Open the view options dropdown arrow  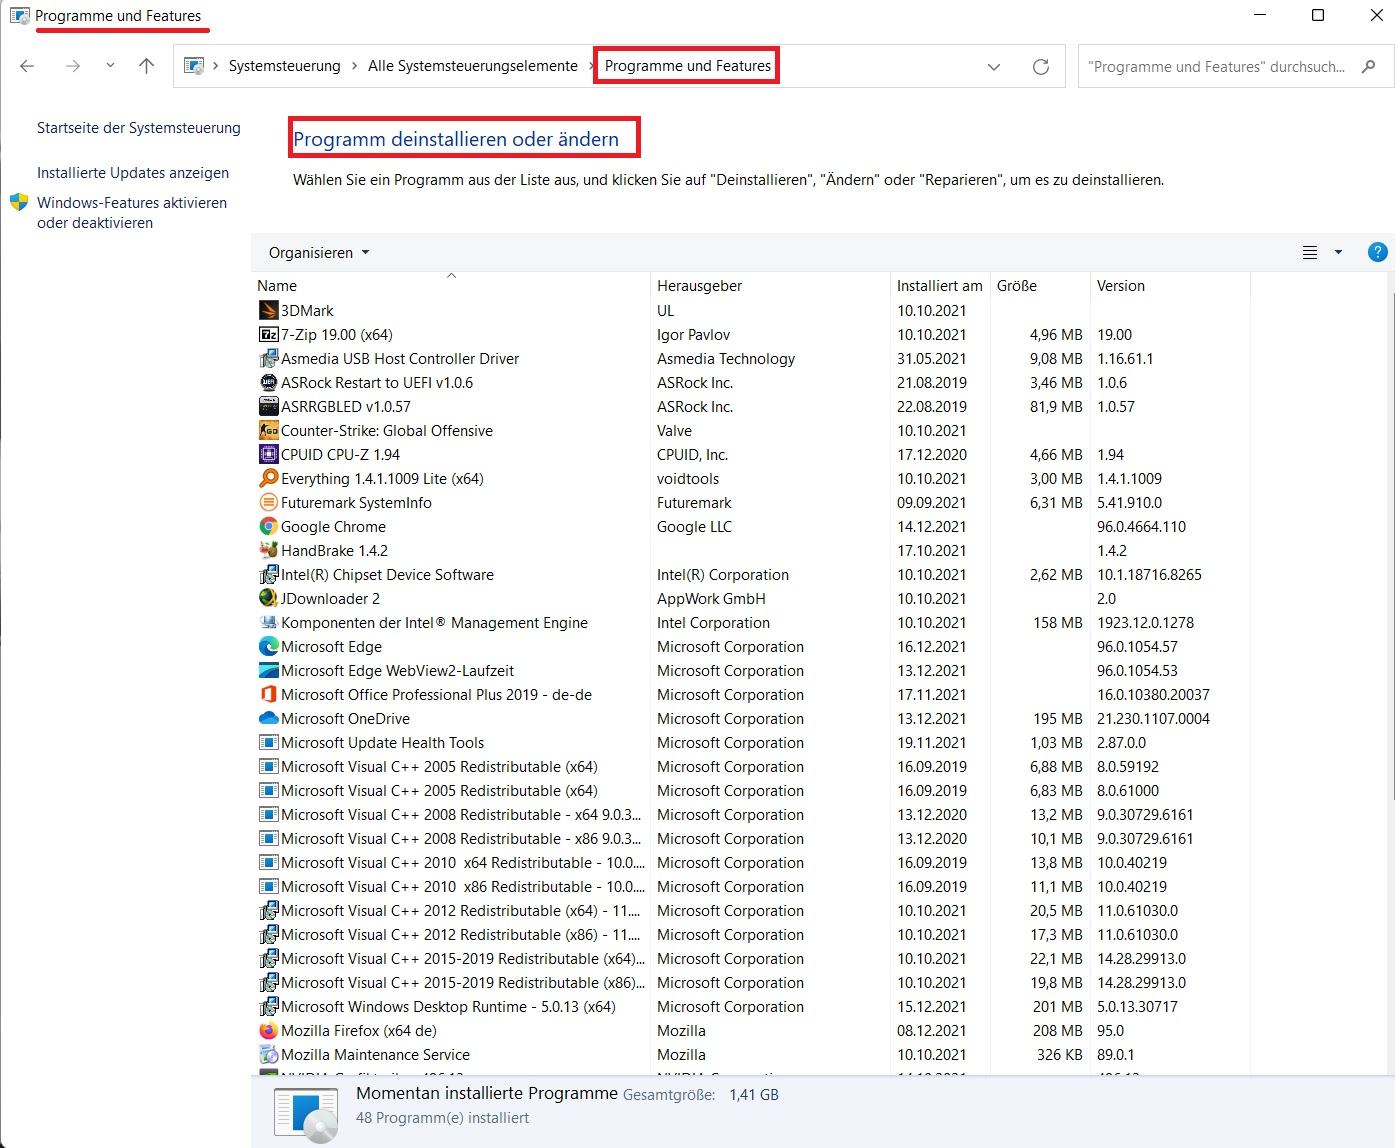[1338, 253]
